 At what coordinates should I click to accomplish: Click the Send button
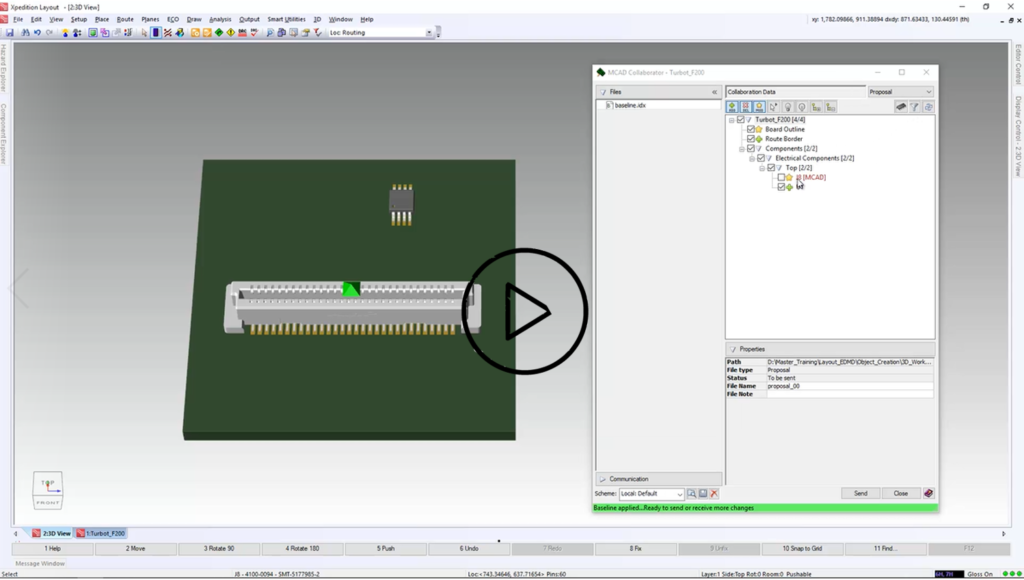pos(860,493)
